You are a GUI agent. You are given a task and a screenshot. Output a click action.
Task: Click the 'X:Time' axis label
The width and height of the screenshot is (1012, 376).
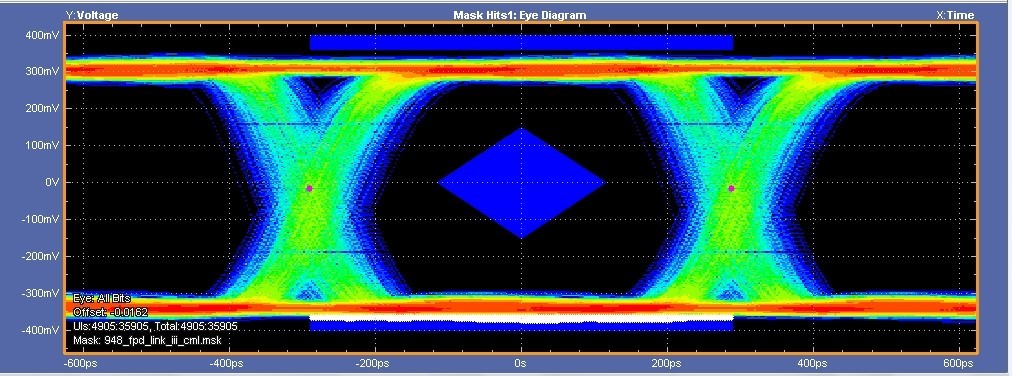955,15
